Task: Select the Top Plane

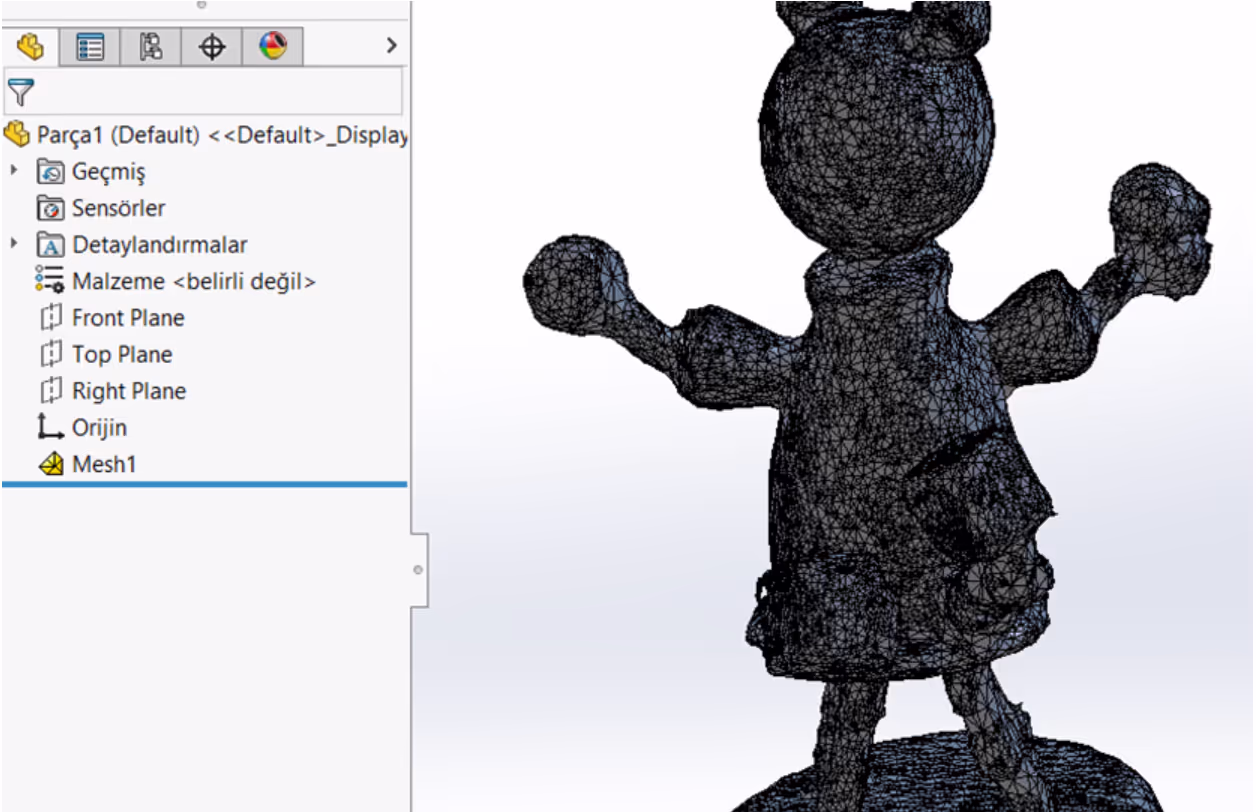Action: pos(122,355)
